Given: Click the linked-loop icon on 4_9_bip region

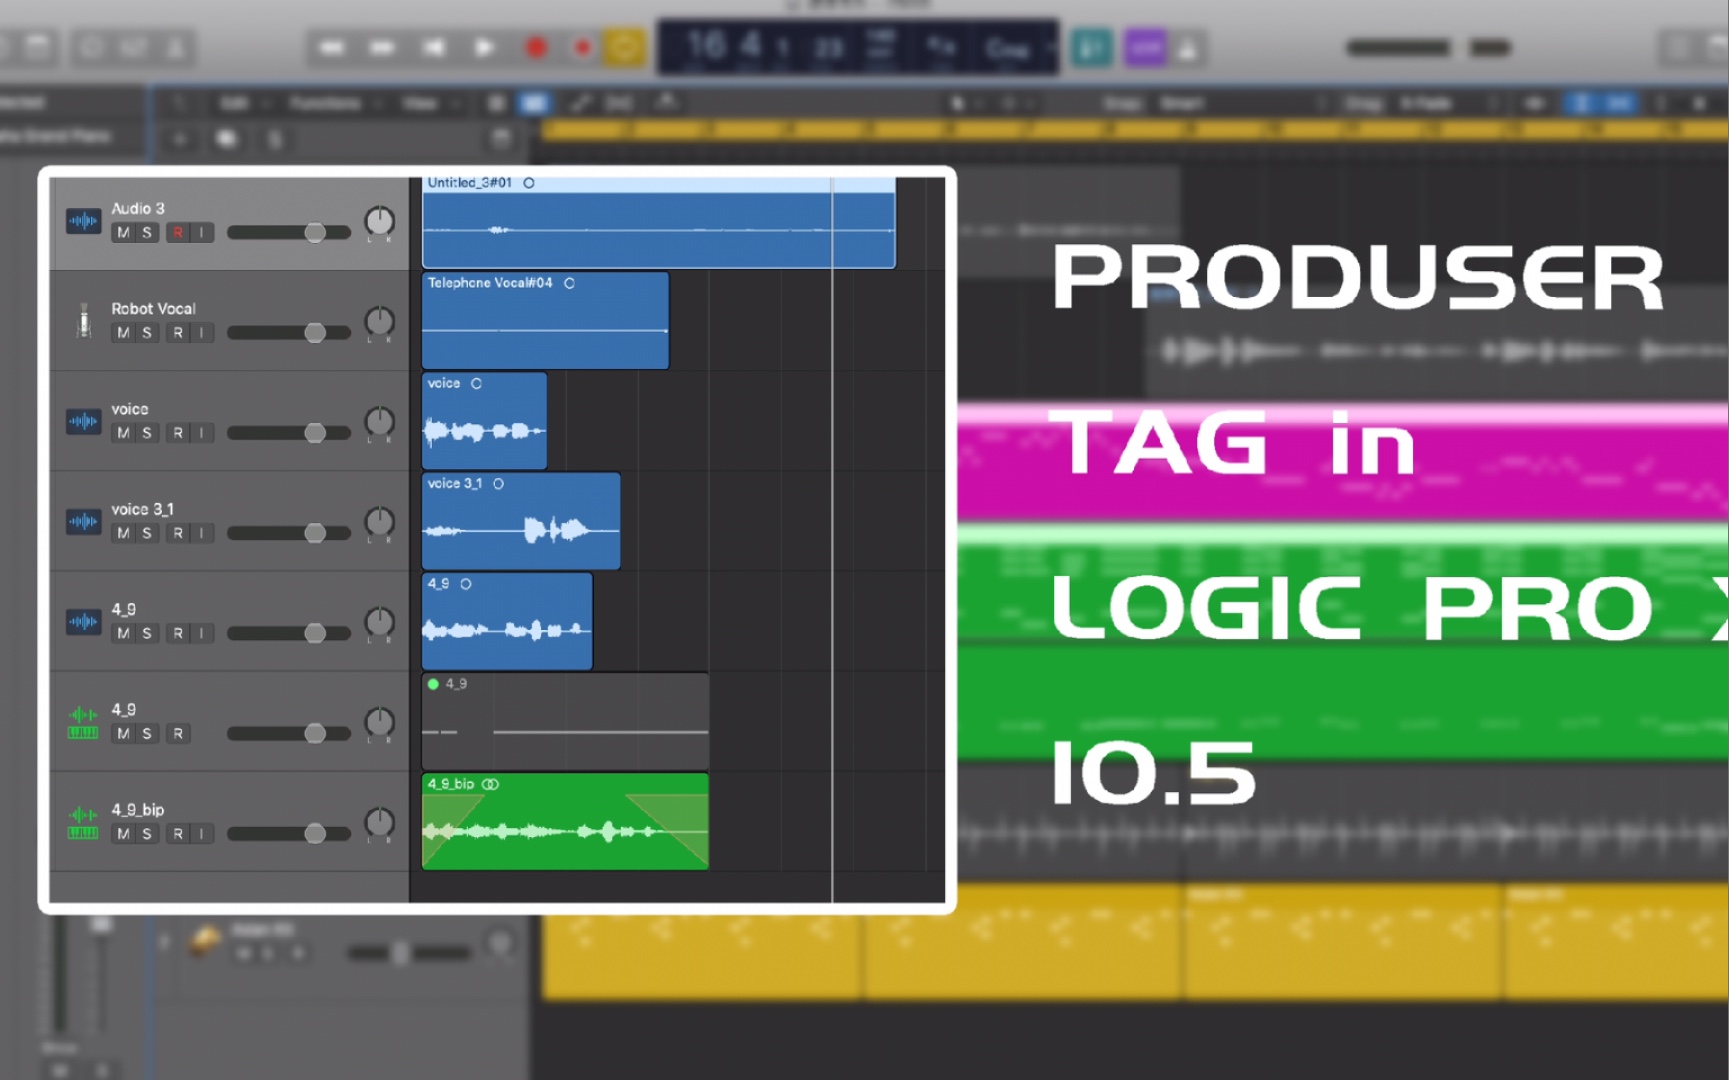Looking at the screenshot, I should pyautogui.click(x=490, y=784).
